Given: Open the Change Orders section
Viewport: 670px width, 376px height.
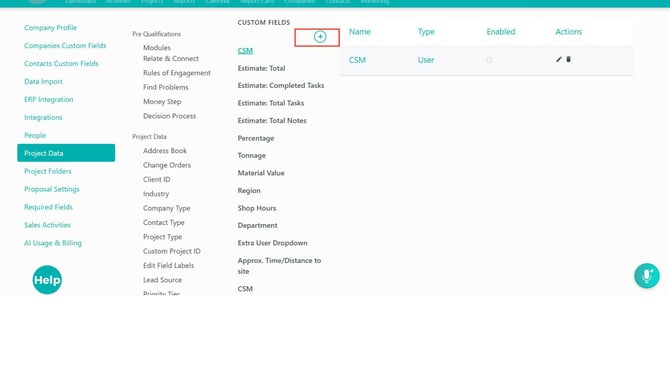Looking at the screenshot, I should click(167, 165).
